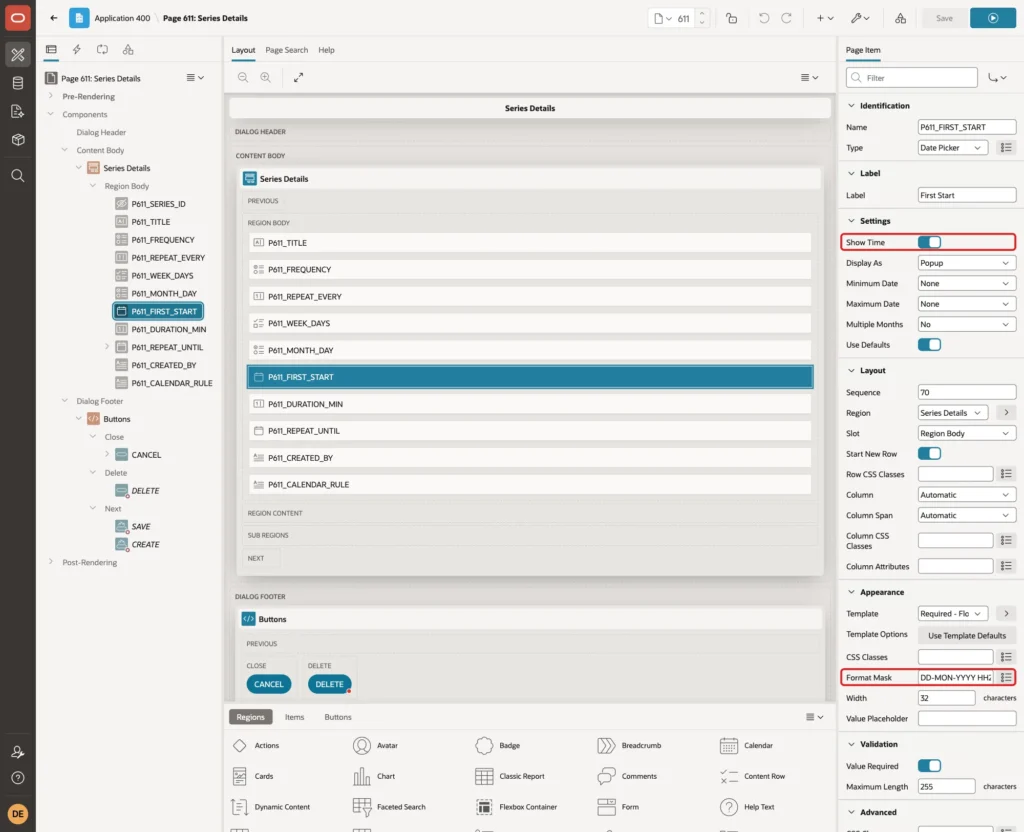The height and width of the screenshot is (832, 1024).
Task: Open the Shared Components tab in tree pane
Action: (128, 50)
